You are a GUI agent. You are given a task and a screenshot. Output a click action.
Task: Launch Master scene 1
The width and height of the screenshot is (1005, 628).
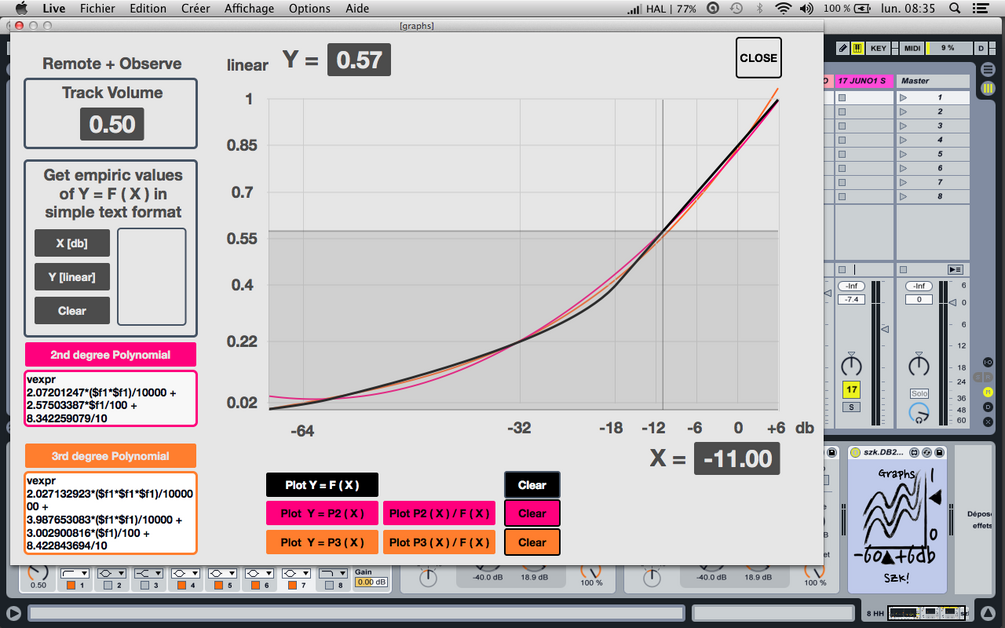(903, 97)
